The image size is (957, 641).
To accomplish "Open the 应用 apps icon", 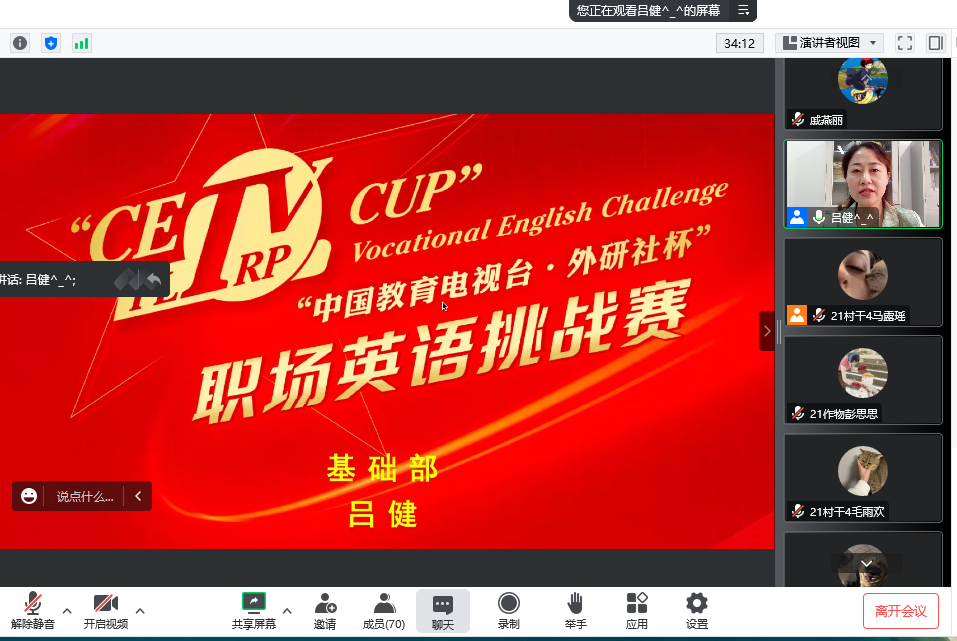I will (x=637, y=610).
